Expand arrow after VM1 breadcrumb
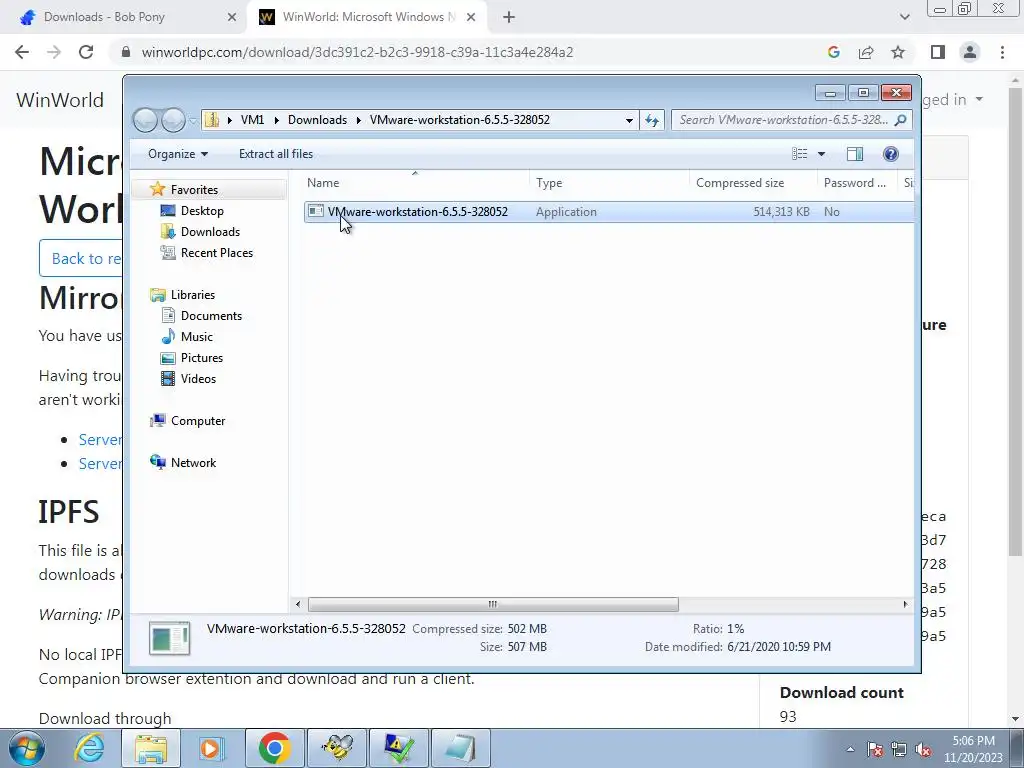This screenshot has height=768, width=1024. 276,120
